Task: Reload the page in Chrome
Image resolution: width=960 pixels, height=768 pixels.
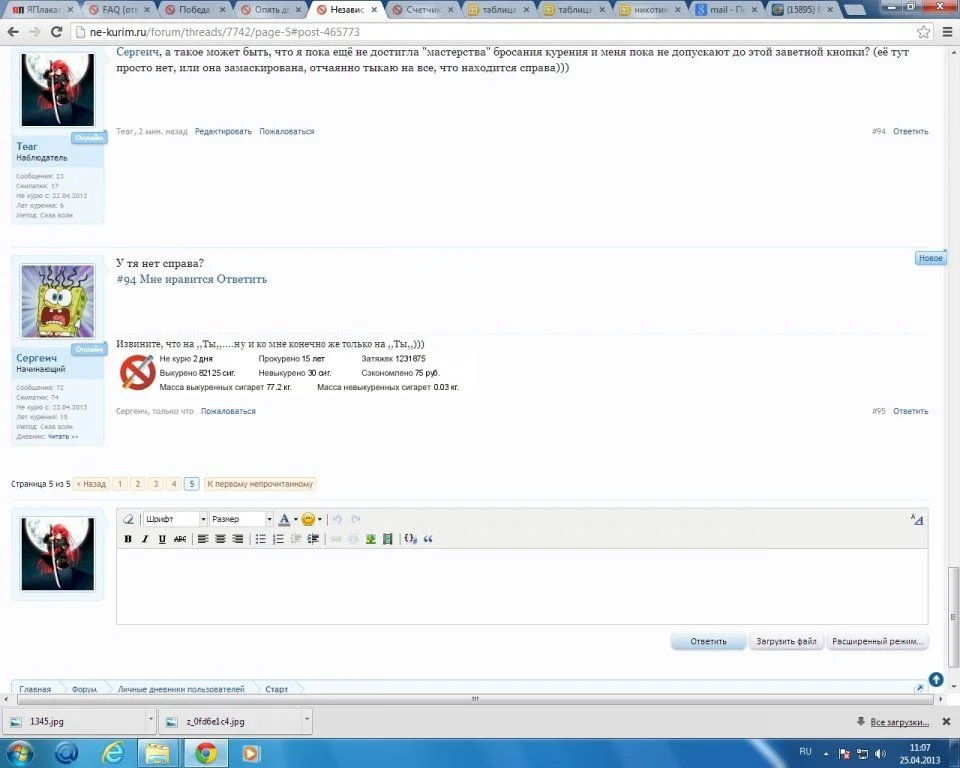Action: coord(56,32)
